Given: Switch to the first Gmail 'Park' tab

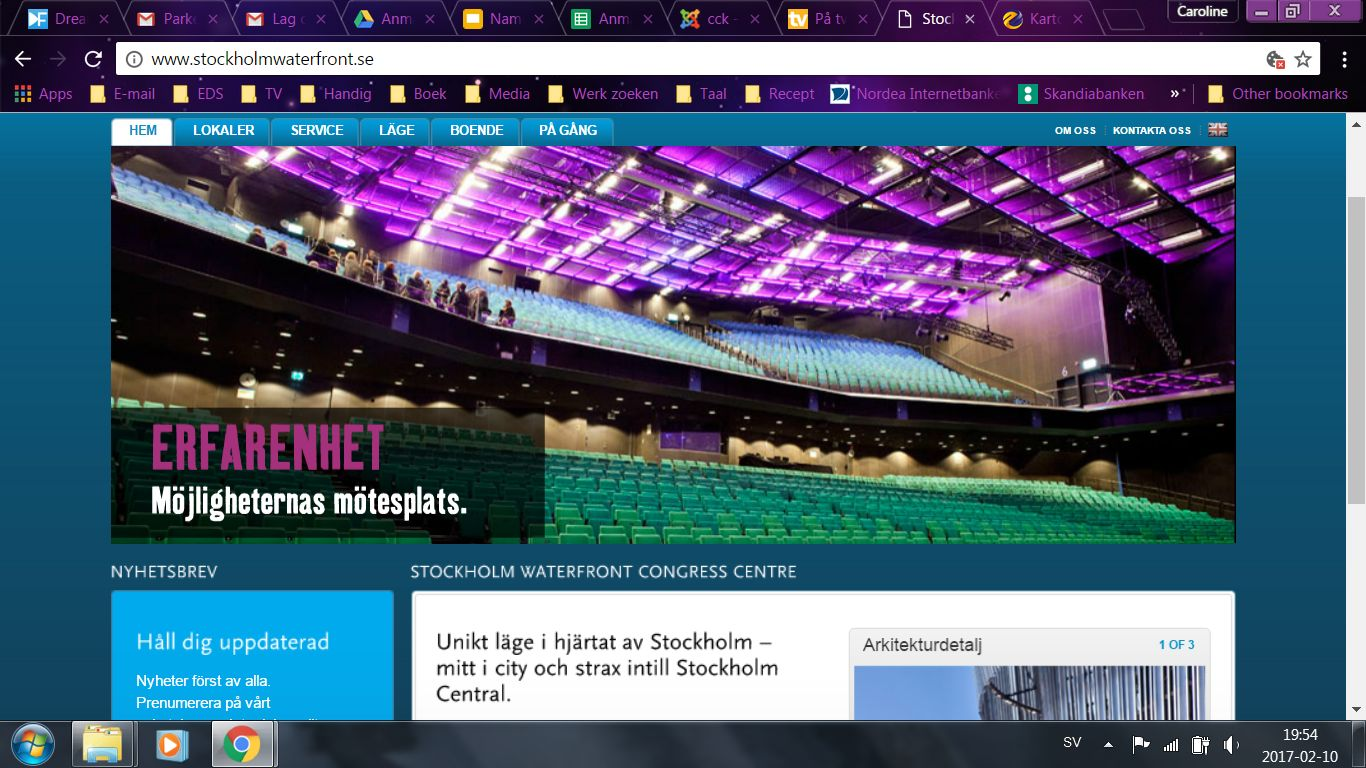Looking at the screenshot, I should click(x=176, y=19).
